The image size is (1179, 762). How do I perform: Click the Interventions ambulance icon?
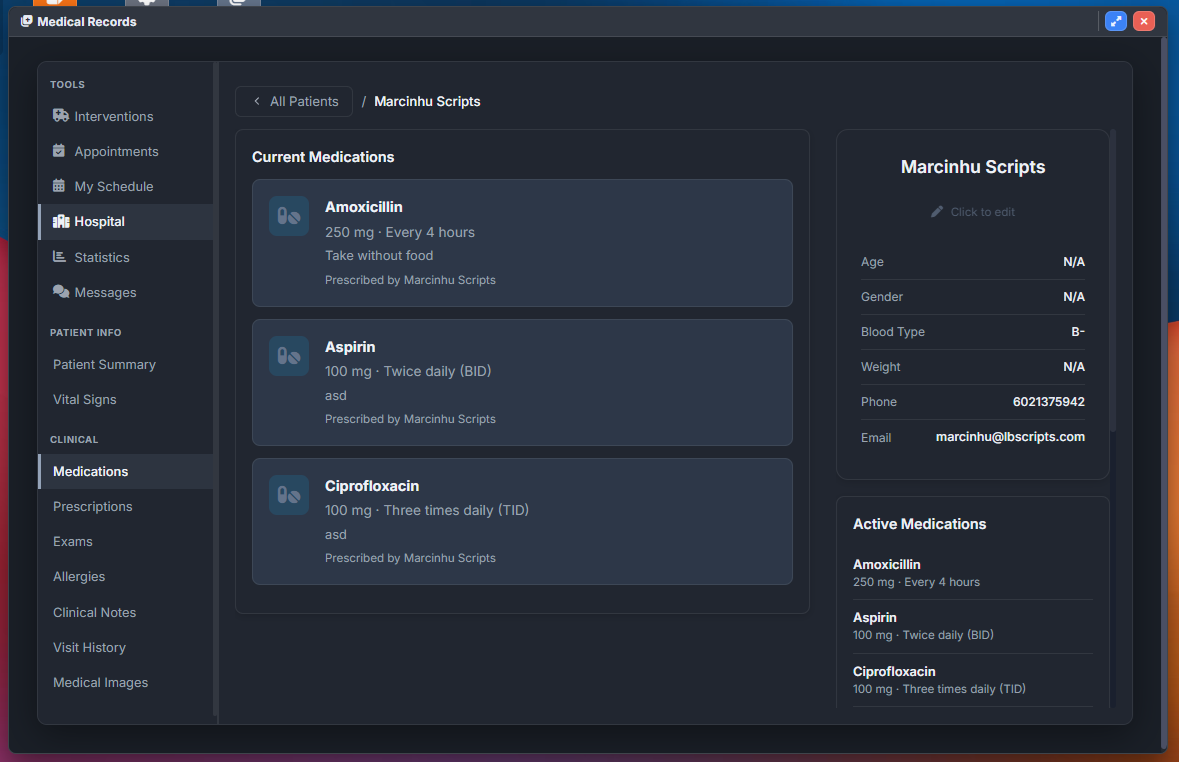60,116
